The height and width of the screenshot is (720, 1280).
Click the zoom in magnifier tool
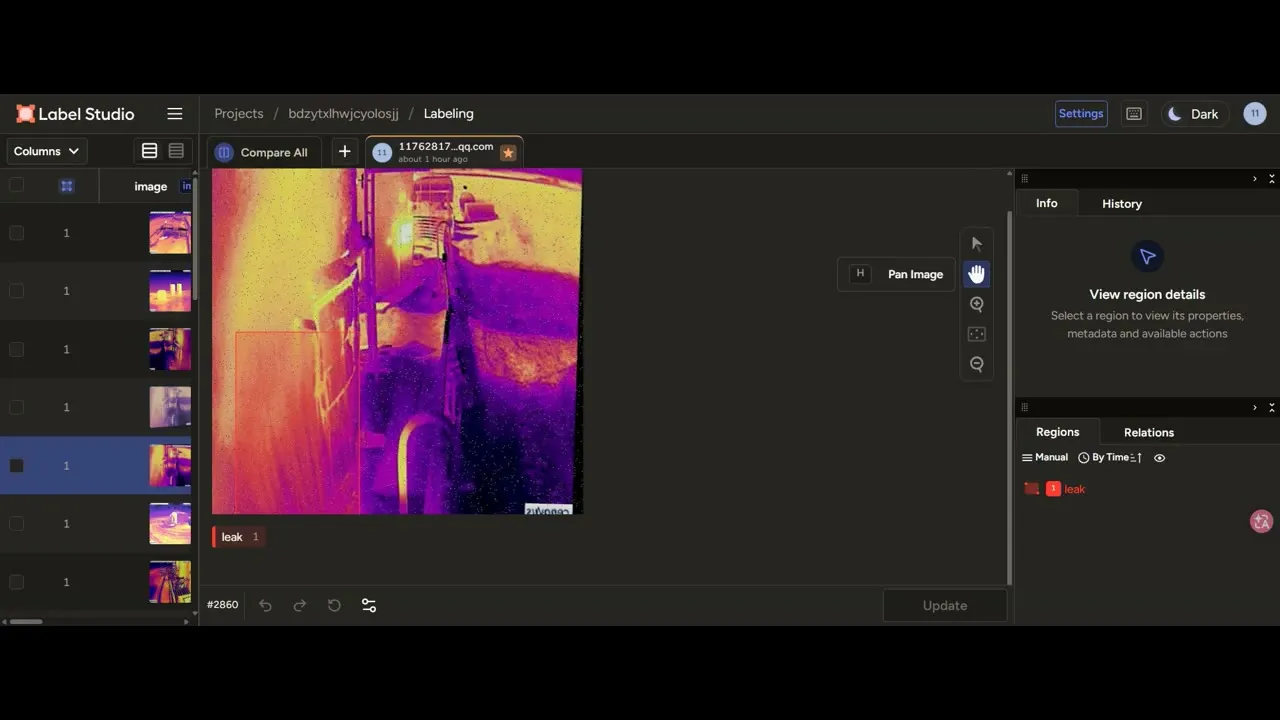977,304
